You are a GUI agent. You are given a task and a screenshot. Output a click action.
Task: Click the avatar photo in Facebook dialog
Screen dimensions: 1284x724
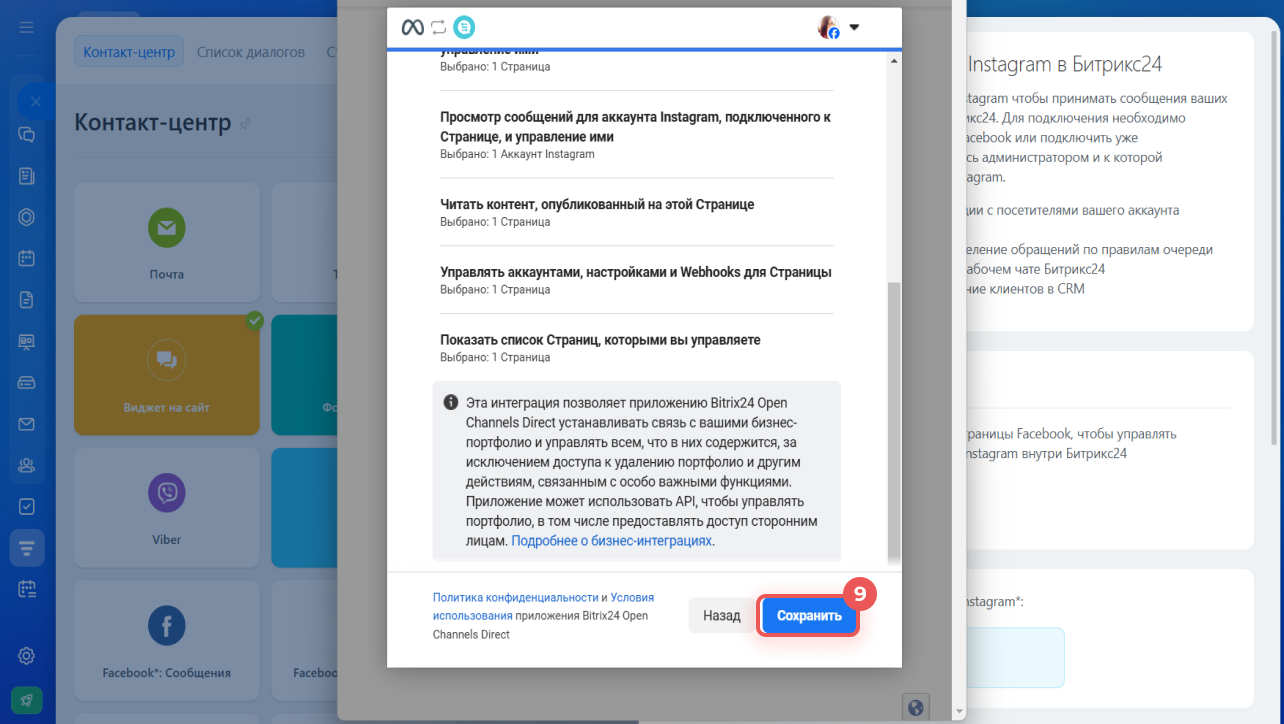coord(828,27)
